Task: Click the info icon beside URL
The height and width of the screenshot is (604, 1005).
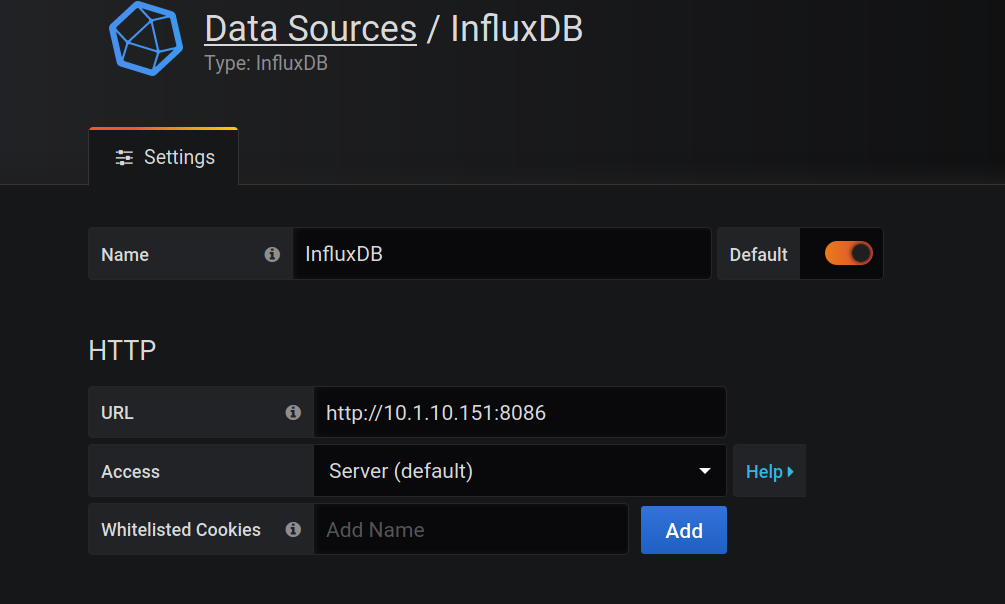Action: tap(293, 412)
